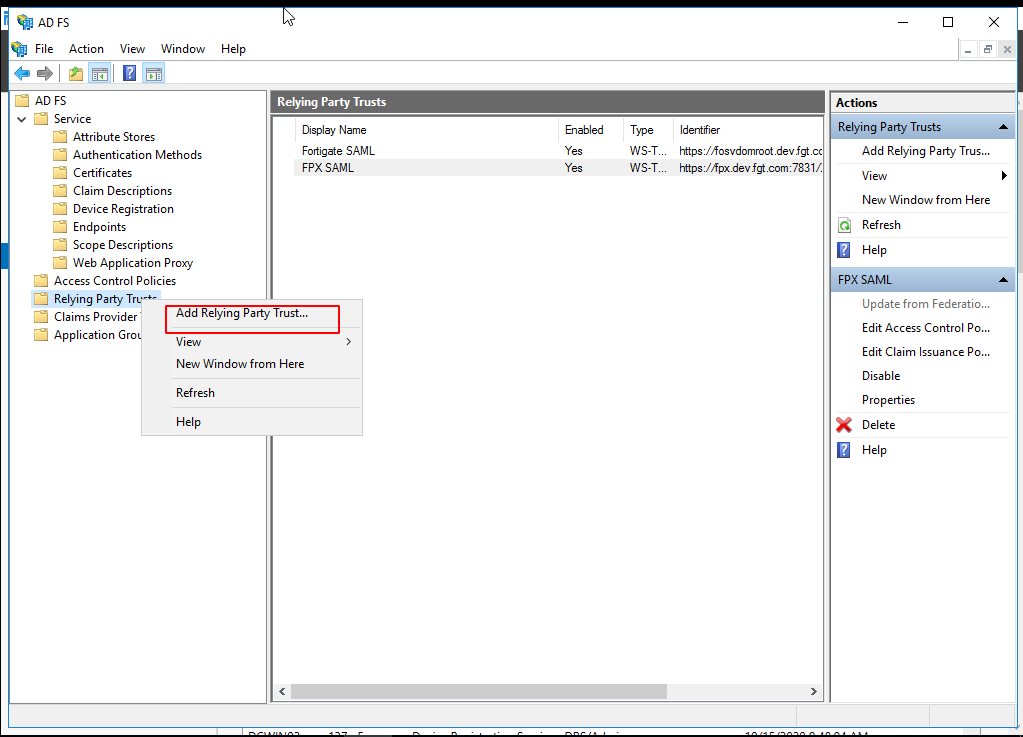Viewport: 1023px width, 737px height.
Task: Choose New Window from Here in context menu
Action: point(252,364)
